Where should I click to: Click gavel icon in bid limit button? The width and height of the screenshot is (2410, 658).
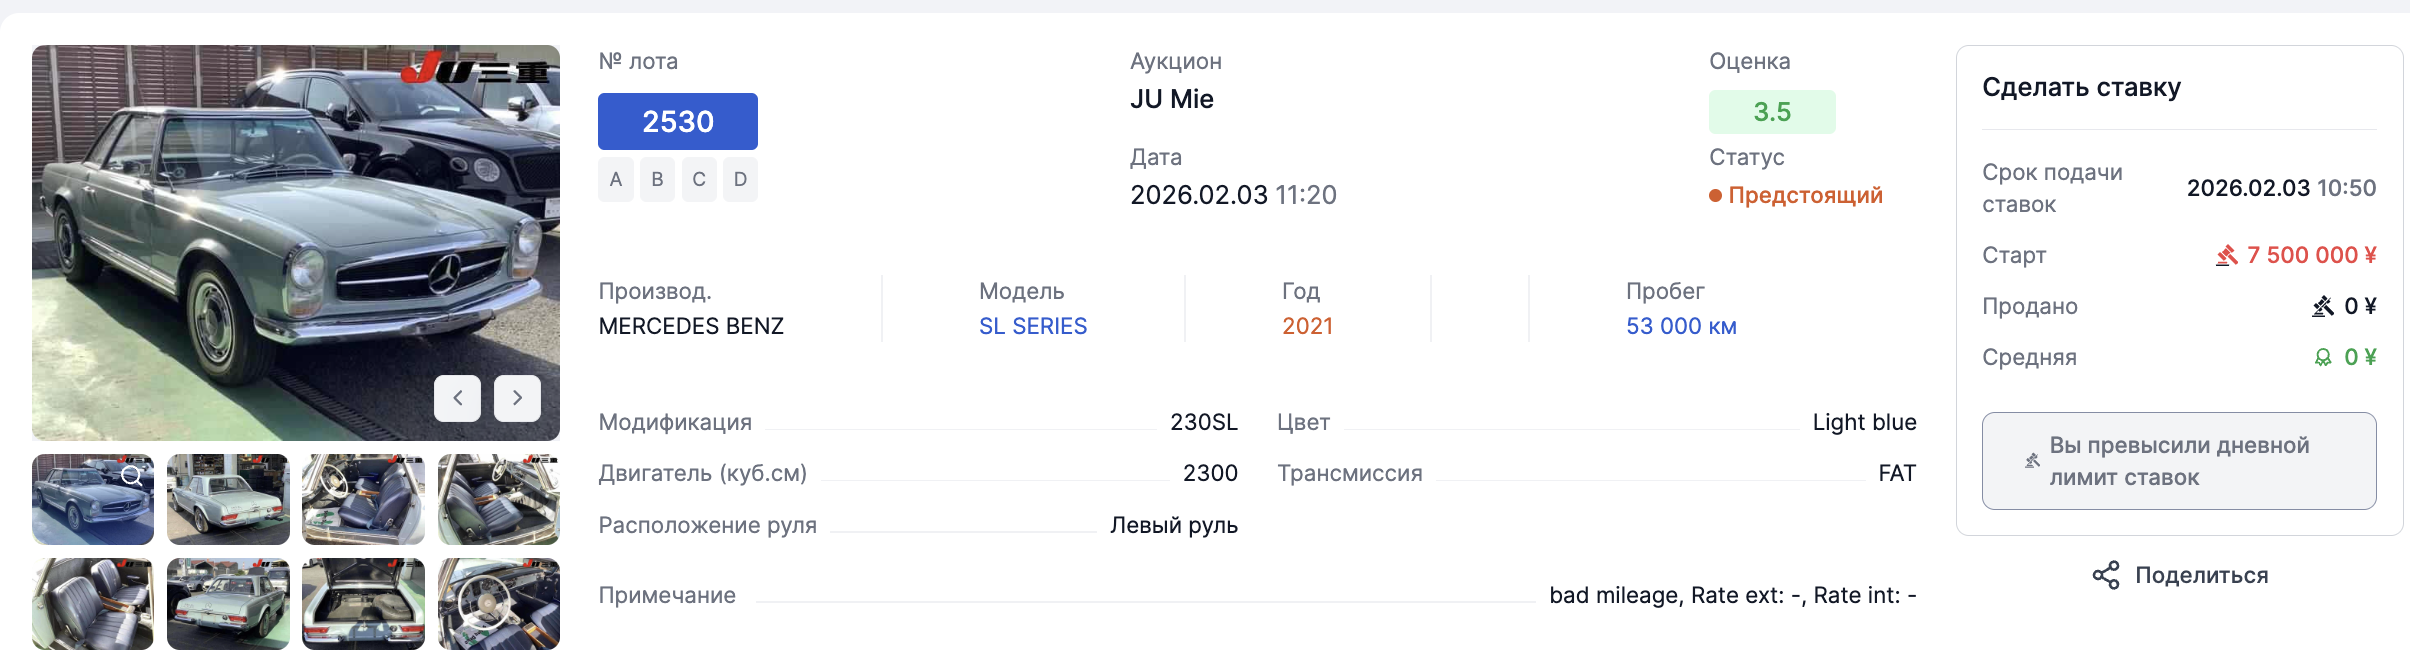2031,461
